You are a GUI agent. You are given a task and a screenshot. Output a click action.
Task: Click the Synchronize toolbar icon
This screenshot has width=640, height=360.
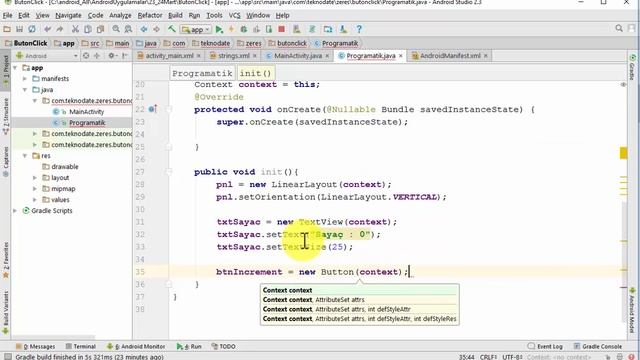[x=31, y=29]
